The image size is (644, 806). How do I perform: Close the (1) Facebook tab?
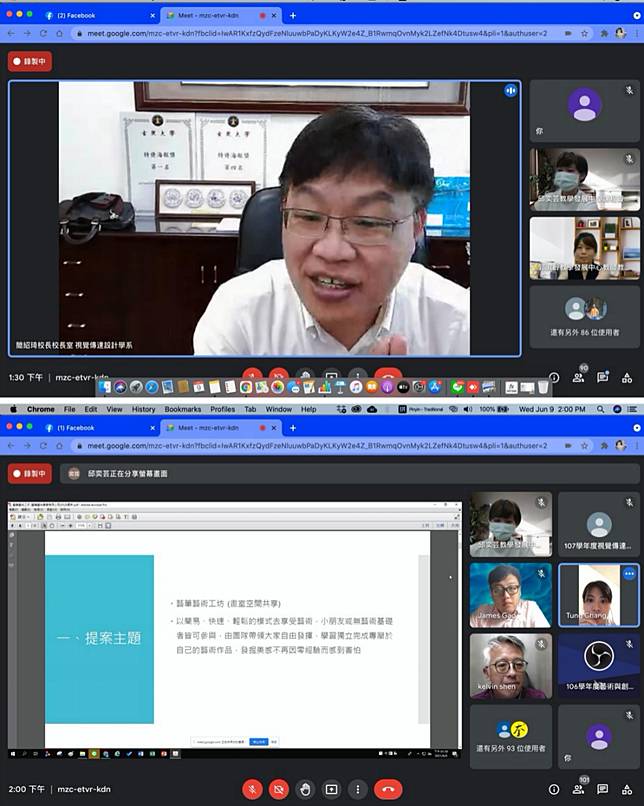click(x=153, y=428)
